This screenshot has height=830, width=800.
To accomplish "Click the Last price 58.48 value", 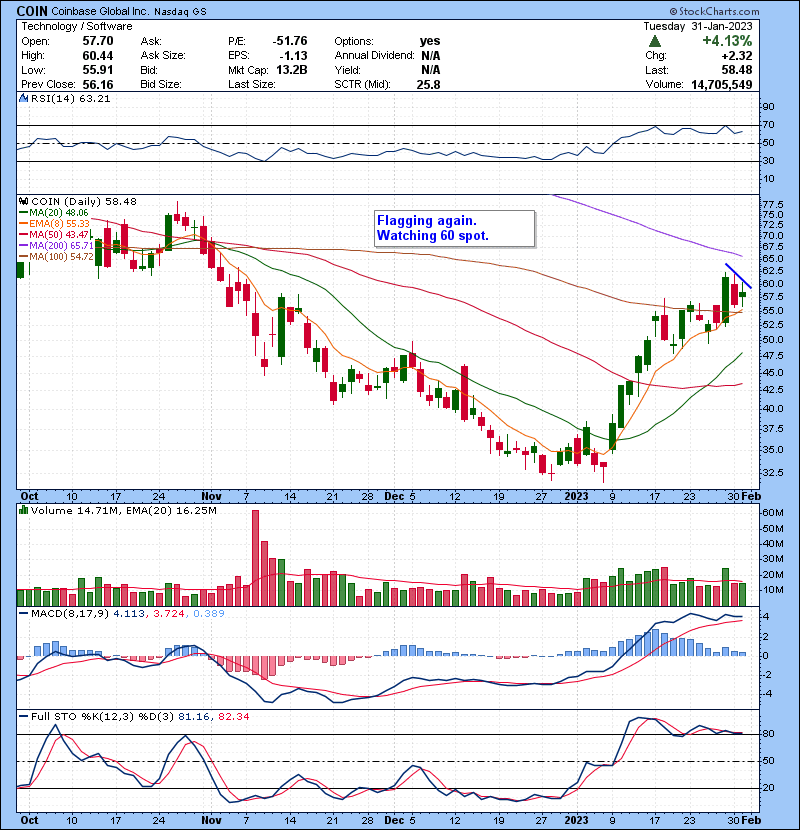I will 736,70.
